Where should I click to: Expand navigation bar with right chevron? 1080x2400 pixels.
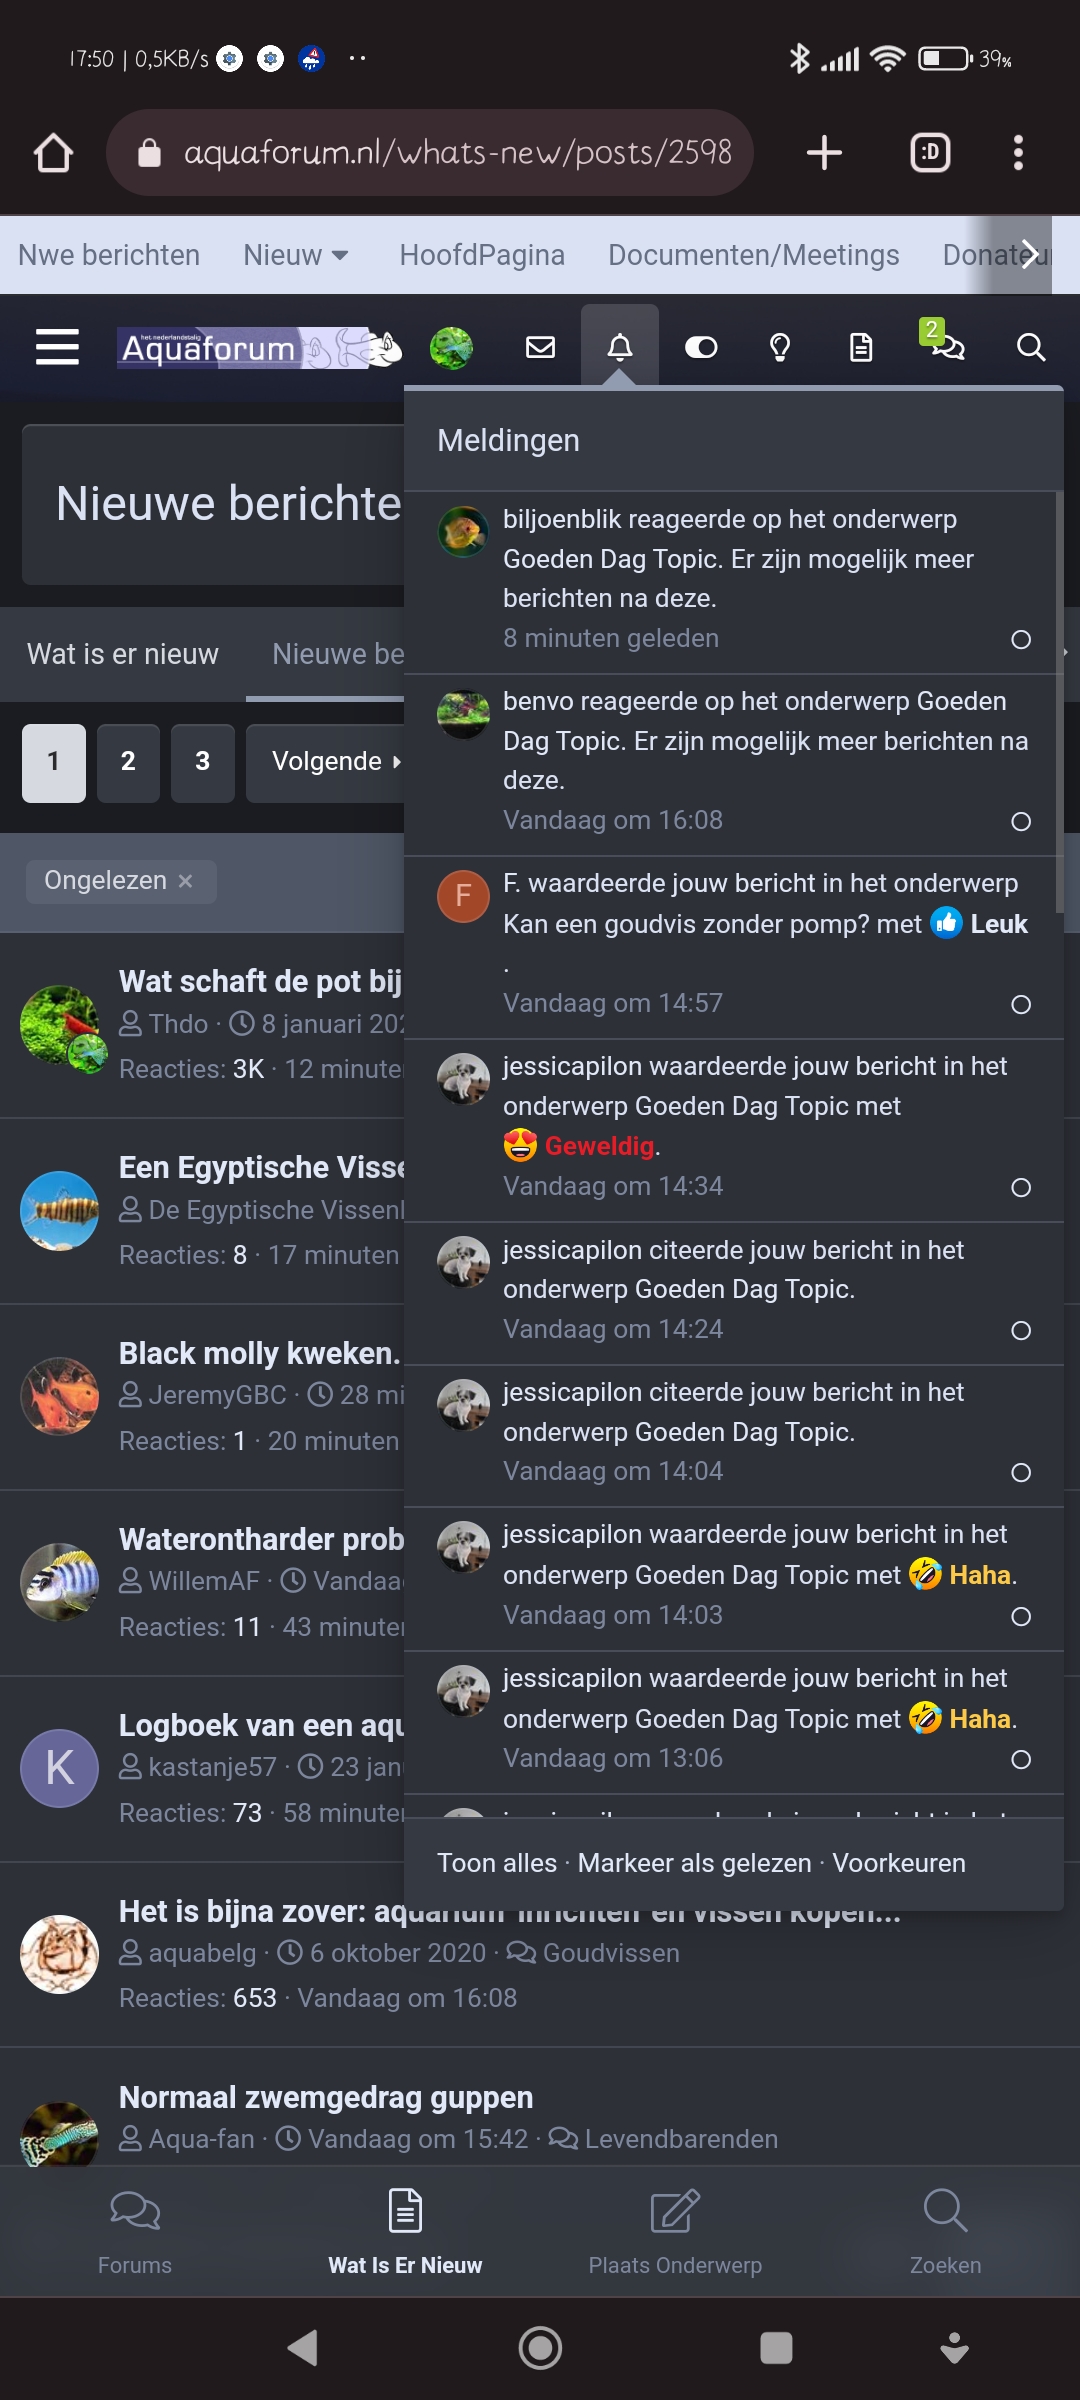(1028, 255)
